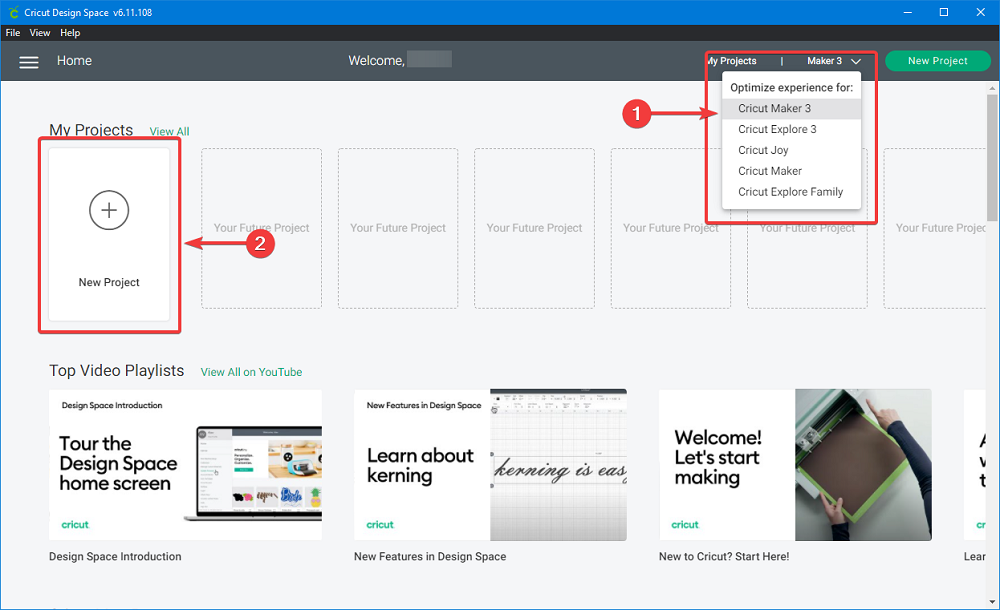The height and width of the screenshot is (610, 1000).
Task: Open the New Project card
Action: pyautogui.click(x=109, y=234)
